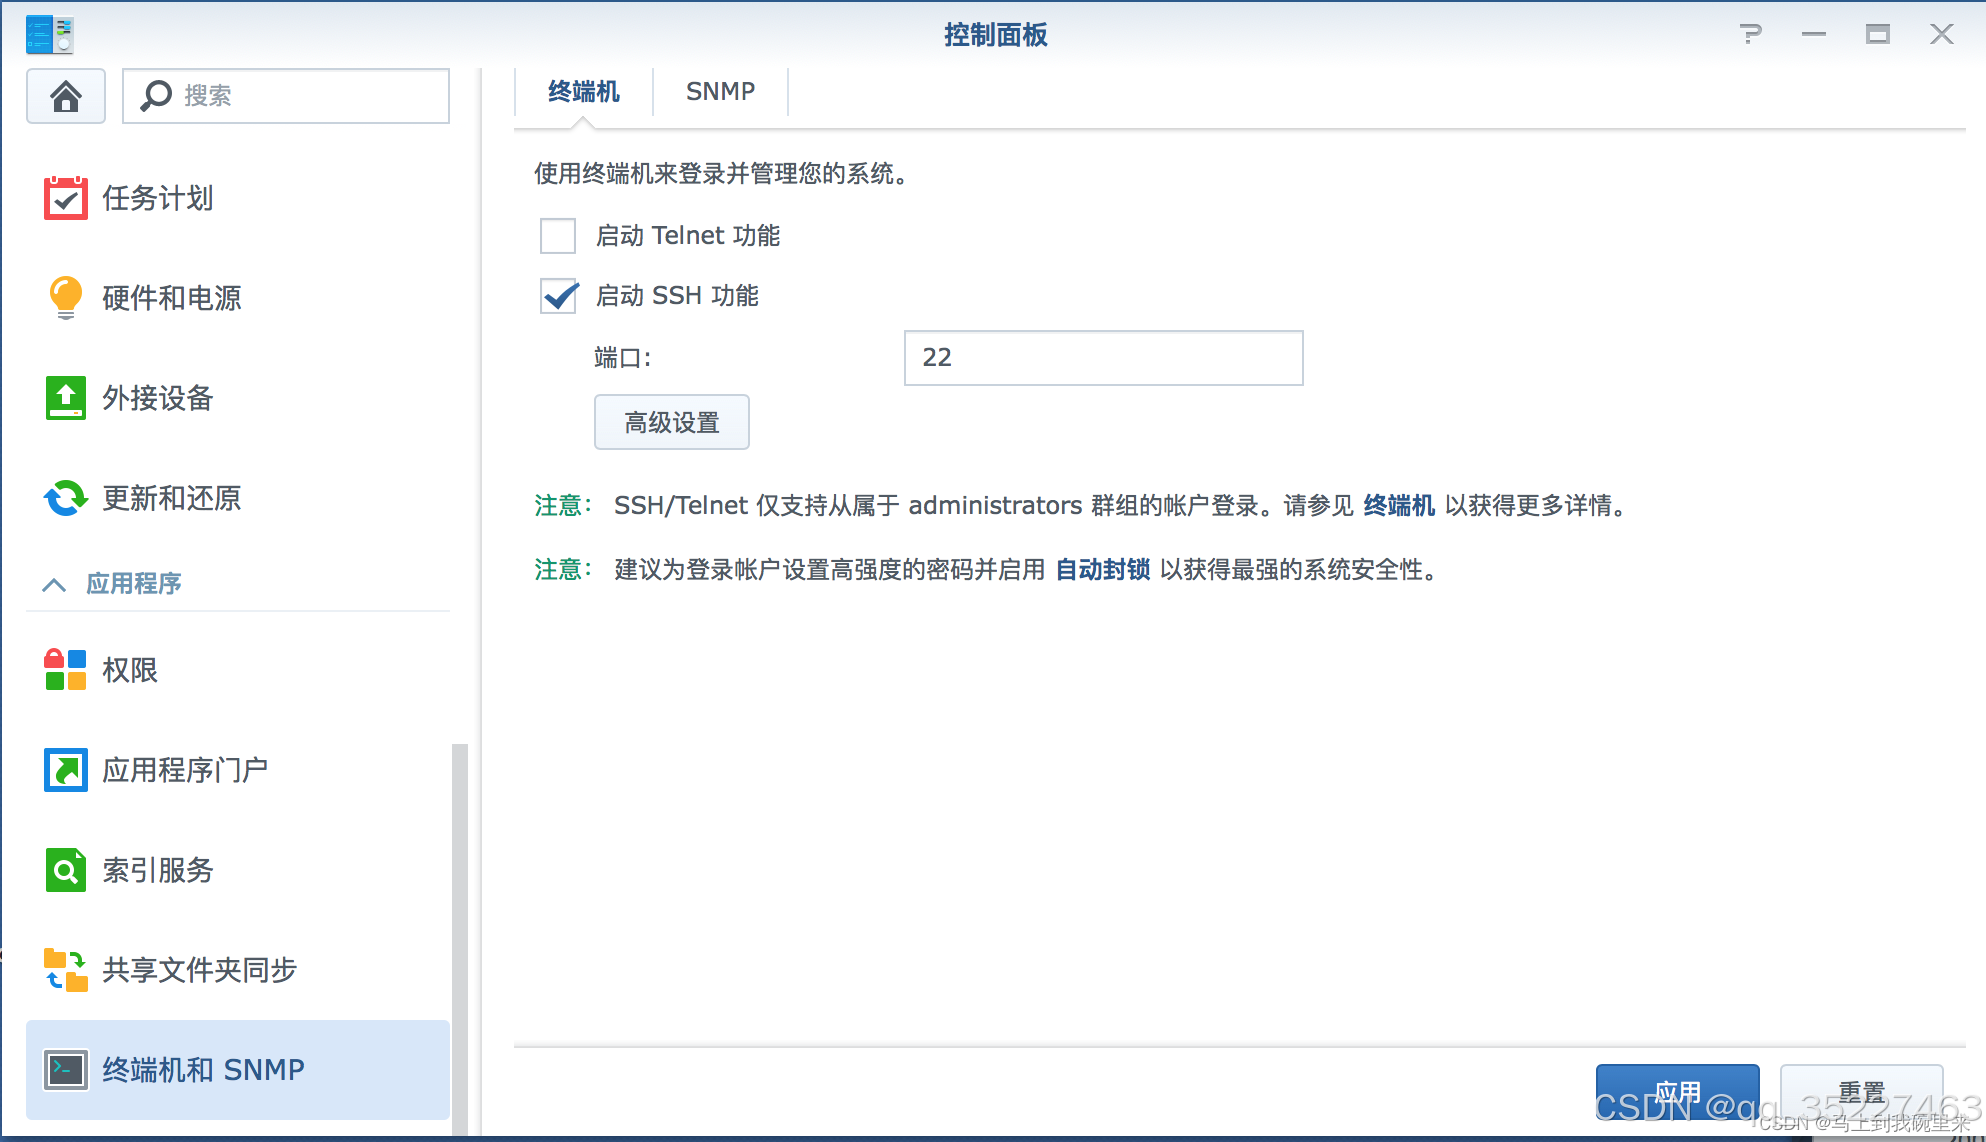Click the Auto Block (自动封锁) link
1986x1142 pixels.
point(1103,570)
